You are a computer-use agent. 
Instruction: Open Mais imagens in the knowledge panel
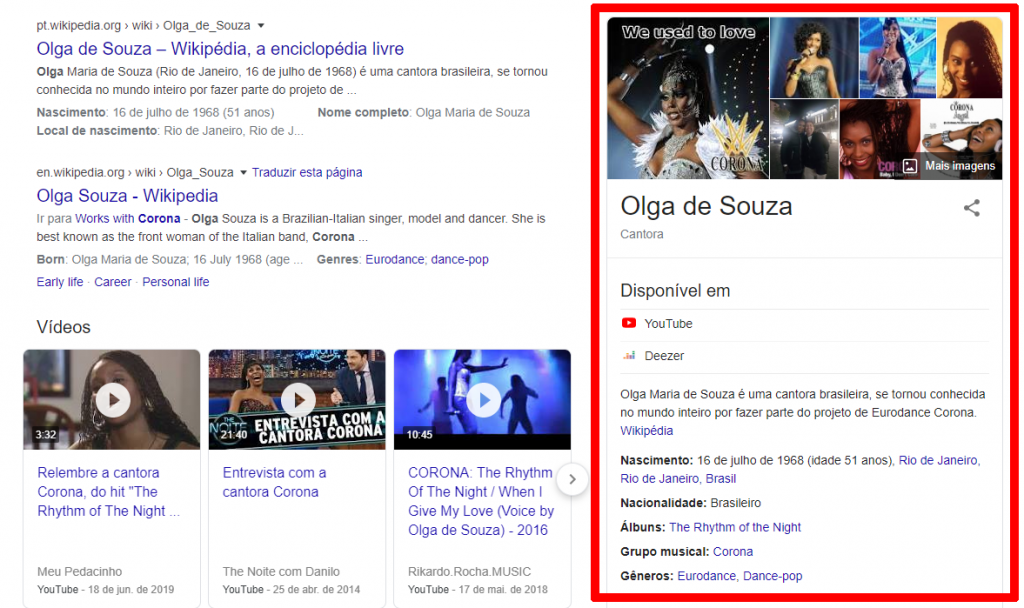click(x=948, y=166)
